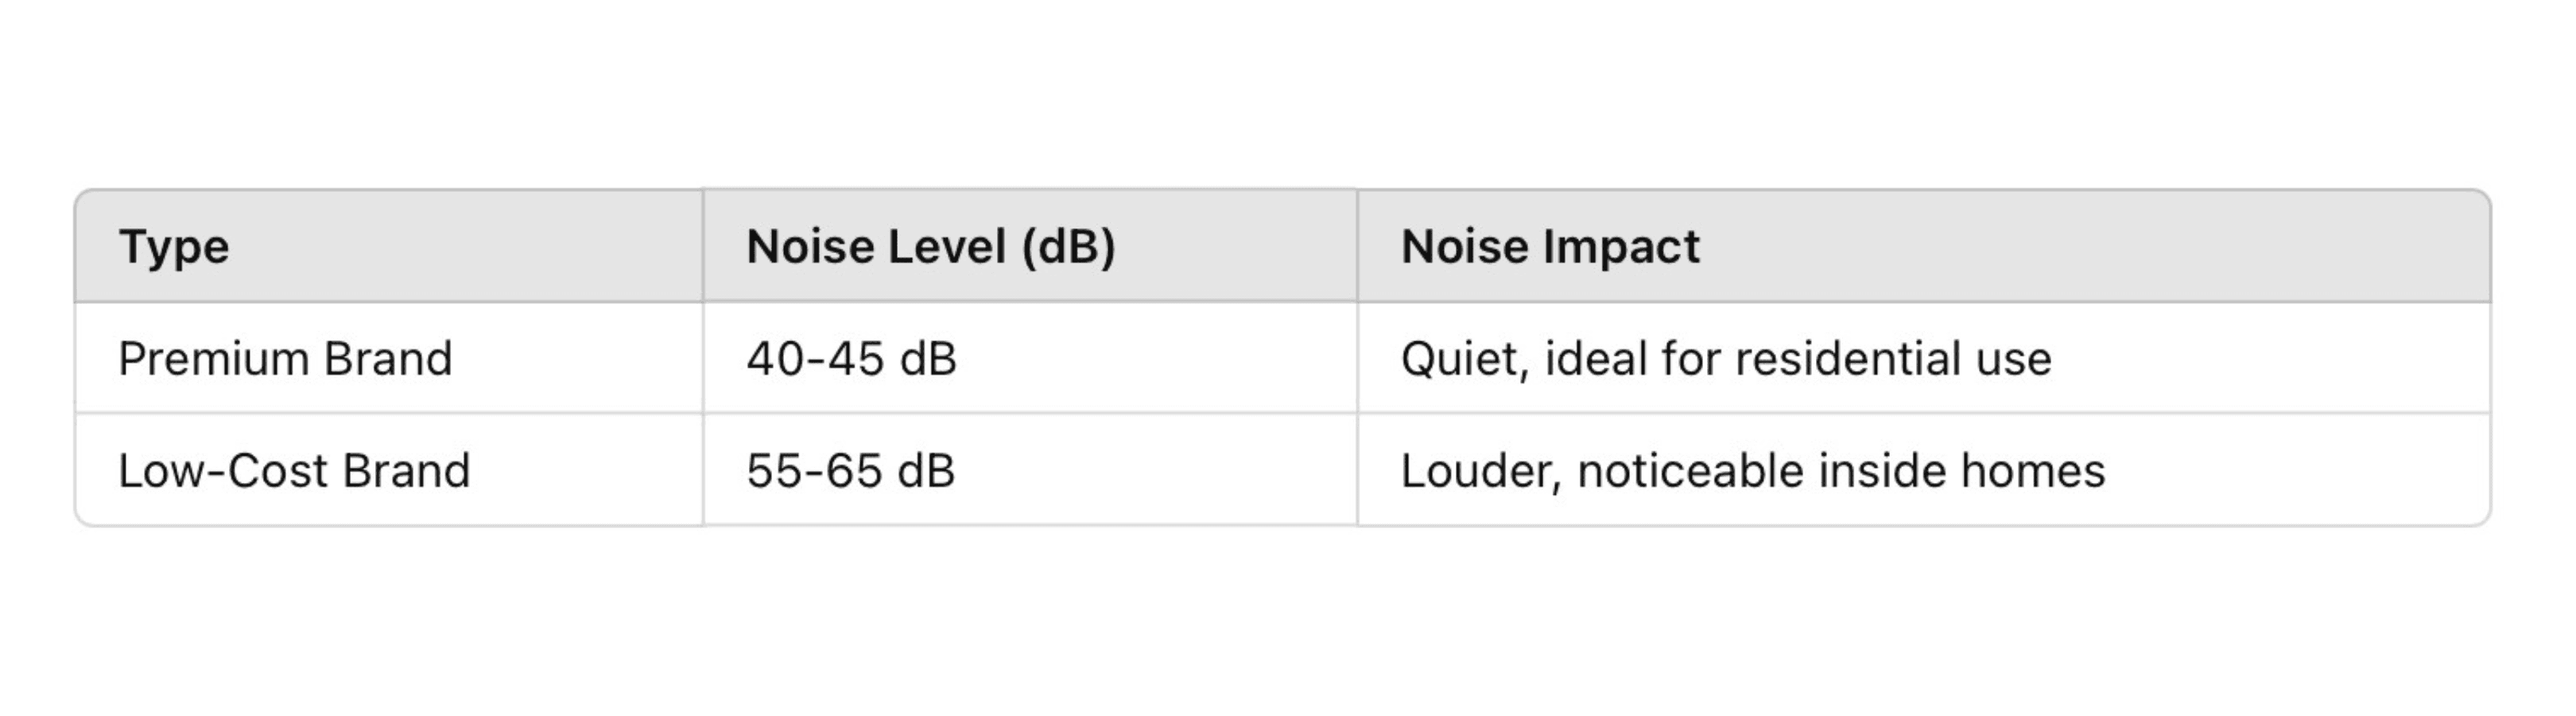Select "Quiet, ideal for residential use" cell
The width and height of the screenshot is (2576, 716).
(x=1725, y=359)
